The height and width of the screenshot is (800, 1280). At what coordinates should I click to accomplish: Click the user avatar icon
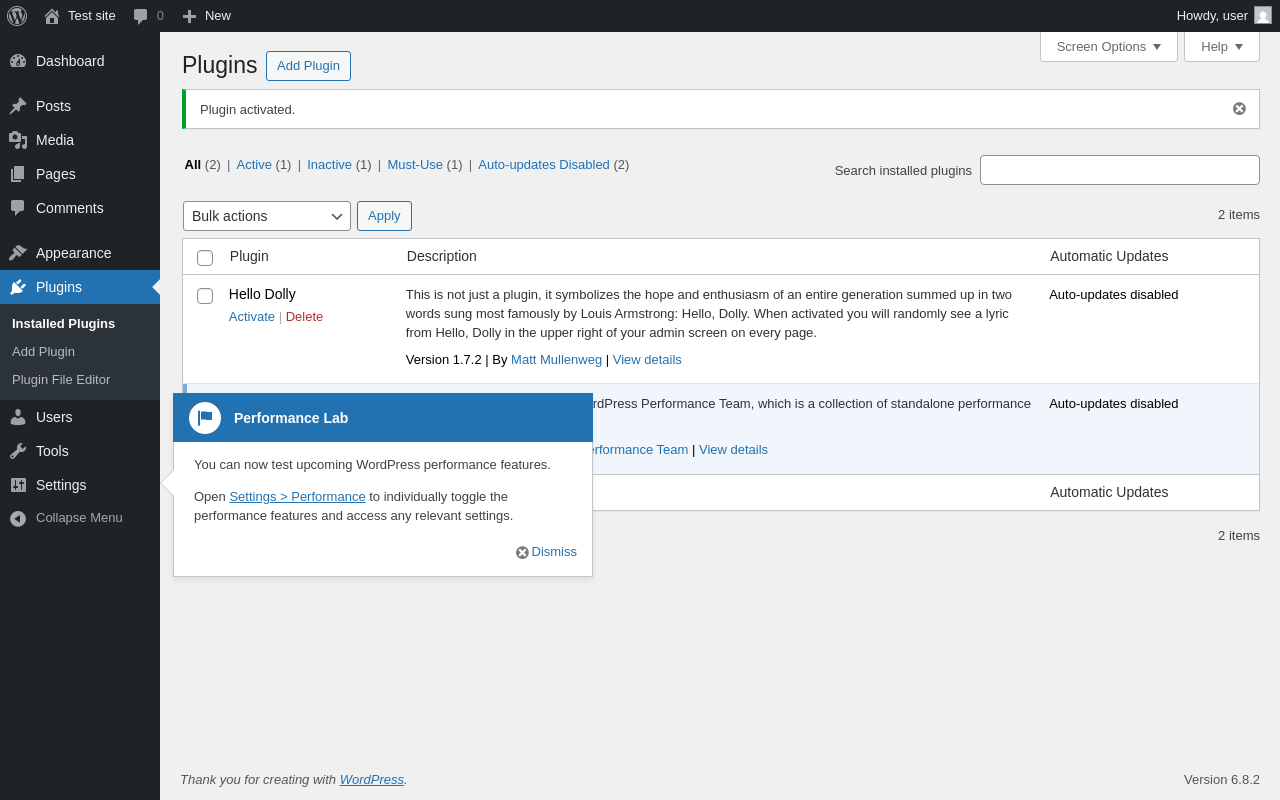tap(1263, 15)
